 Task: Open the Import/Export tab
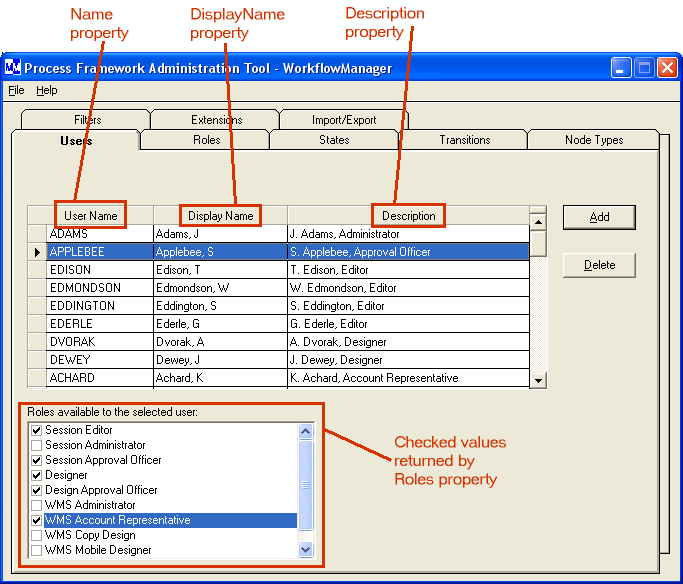click(344, 120)
